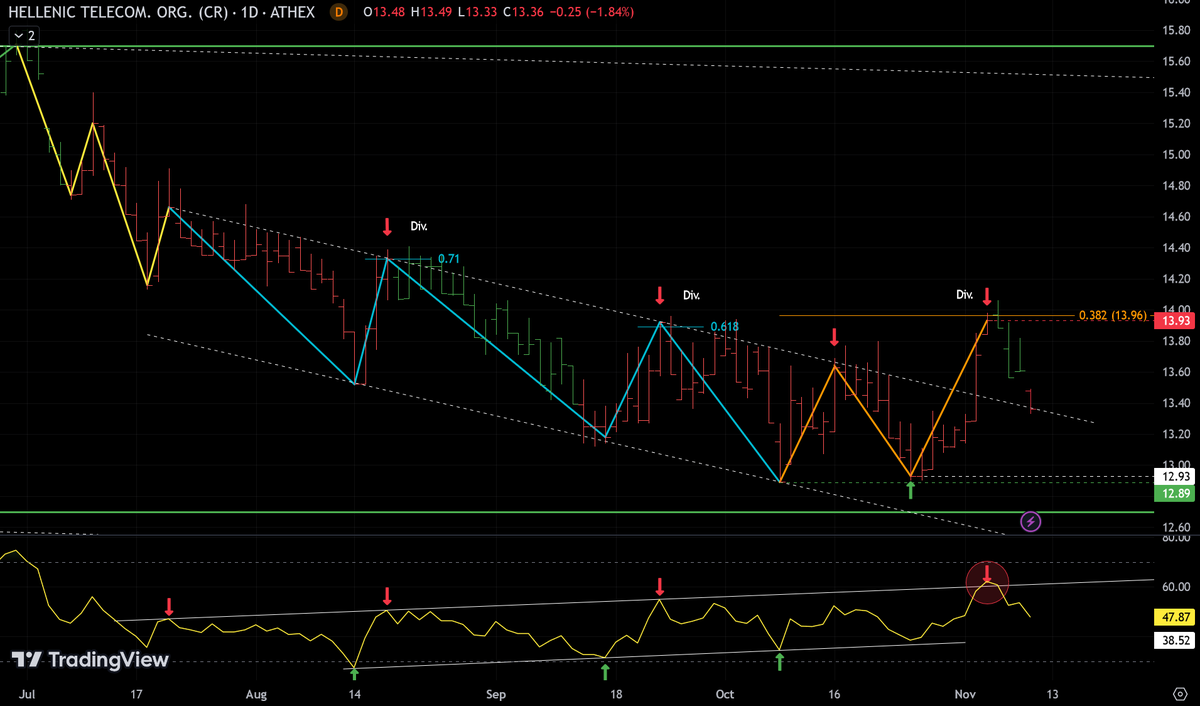Expand the collapsed indicators legend showing 2

point(24,35)
